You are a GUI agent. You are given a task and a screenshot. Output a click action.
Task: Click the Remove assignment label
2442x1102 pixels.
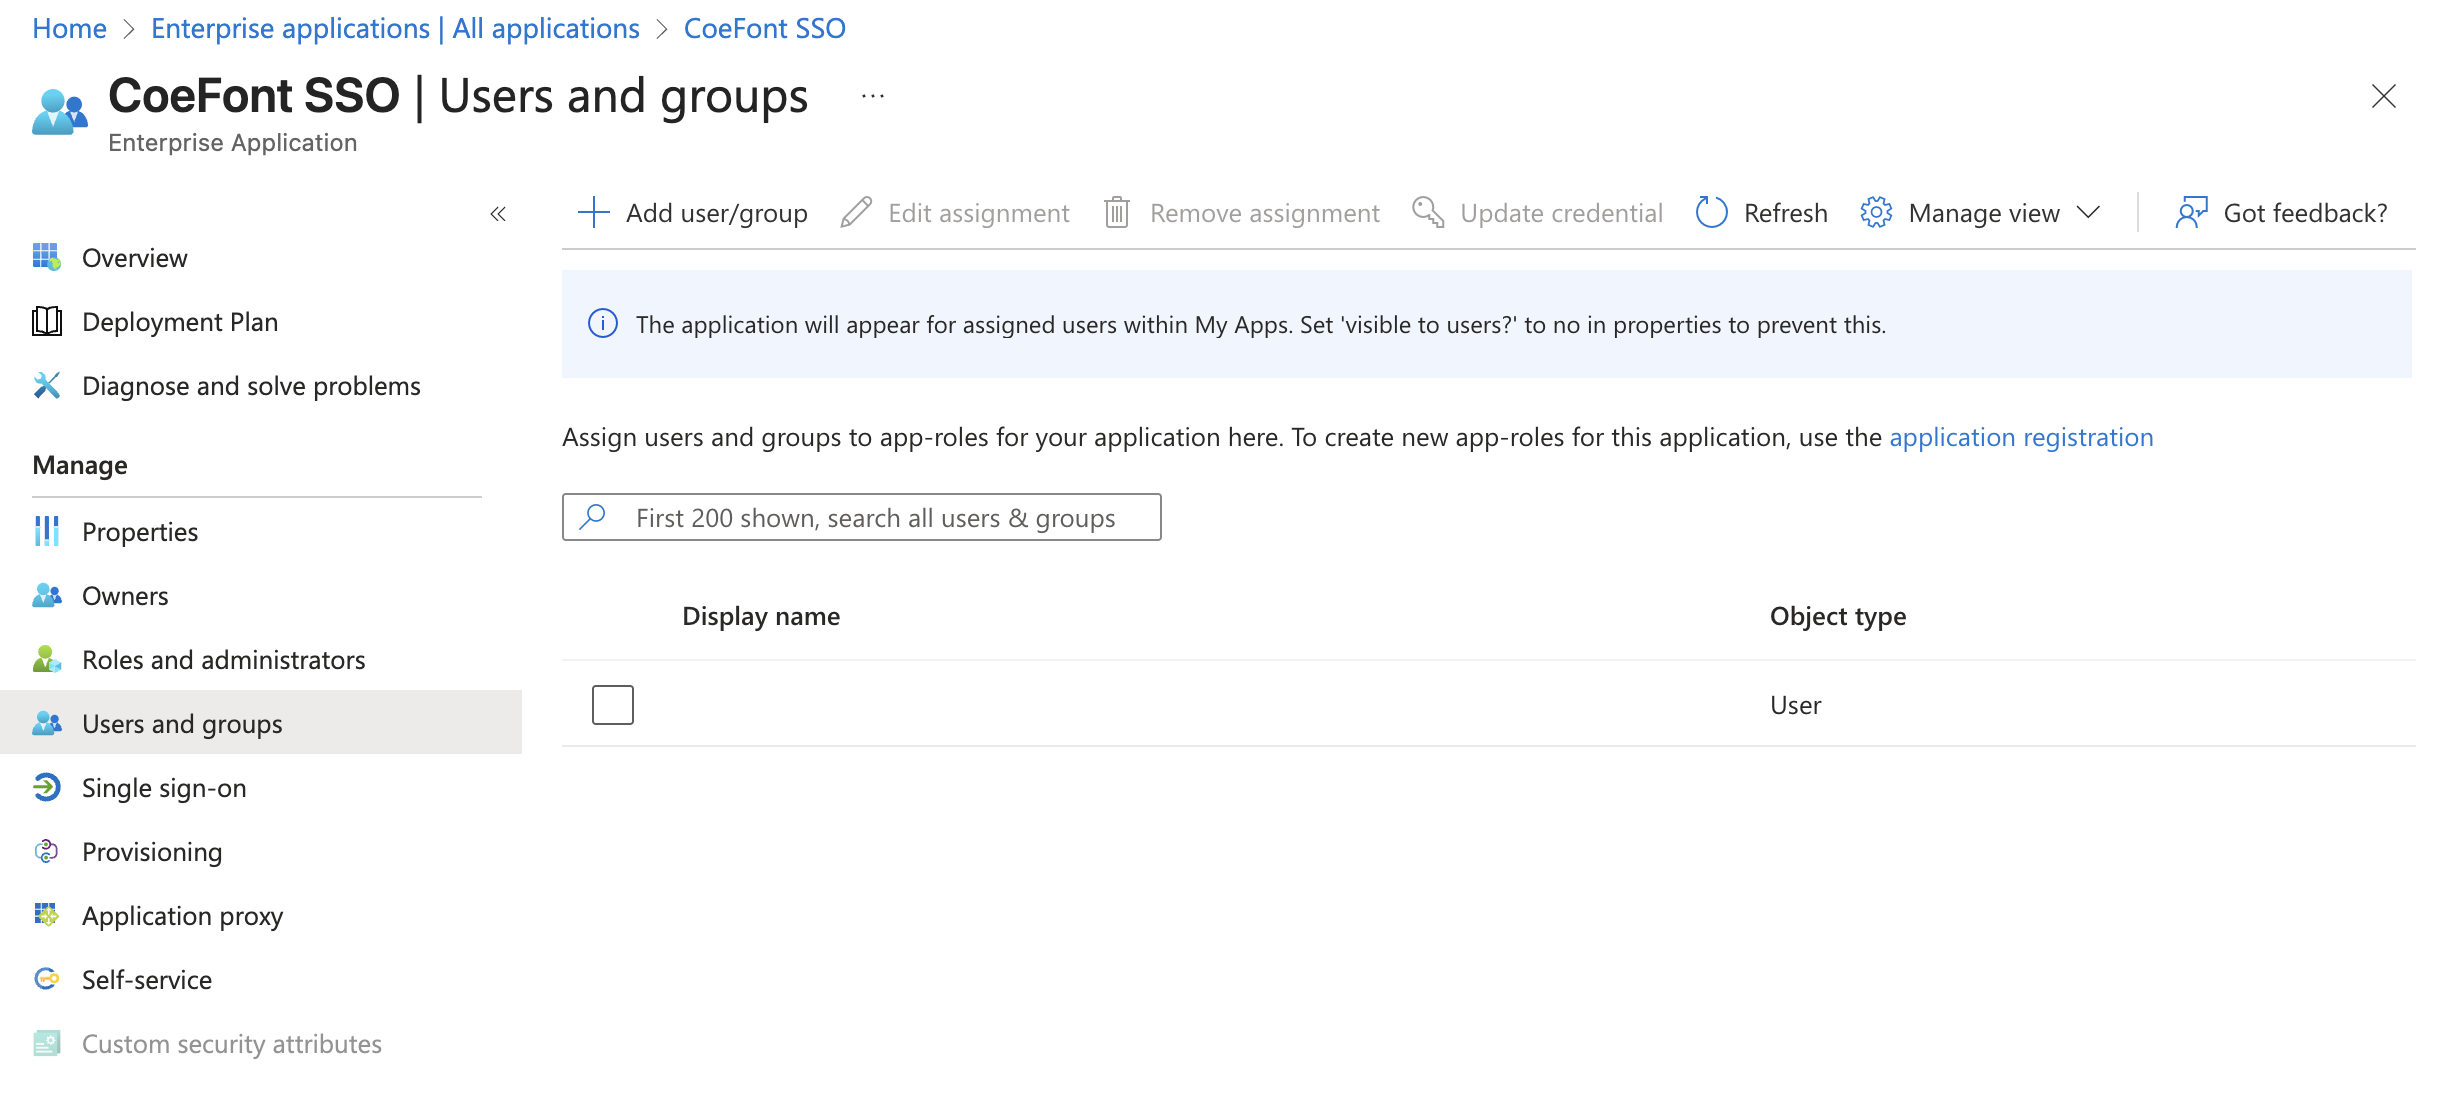tap(1265, 213)
